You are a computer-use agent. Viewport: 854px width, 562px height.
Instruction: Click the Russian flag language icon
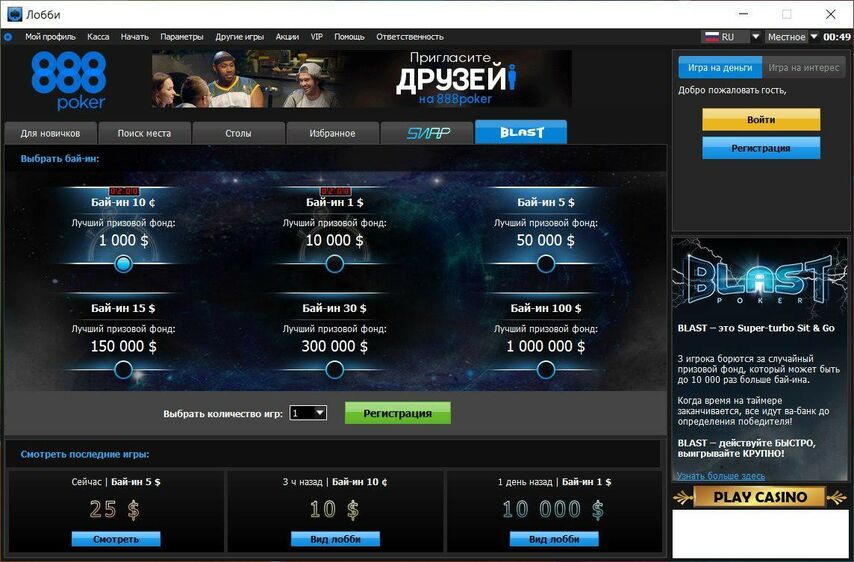tap(711, 36)
